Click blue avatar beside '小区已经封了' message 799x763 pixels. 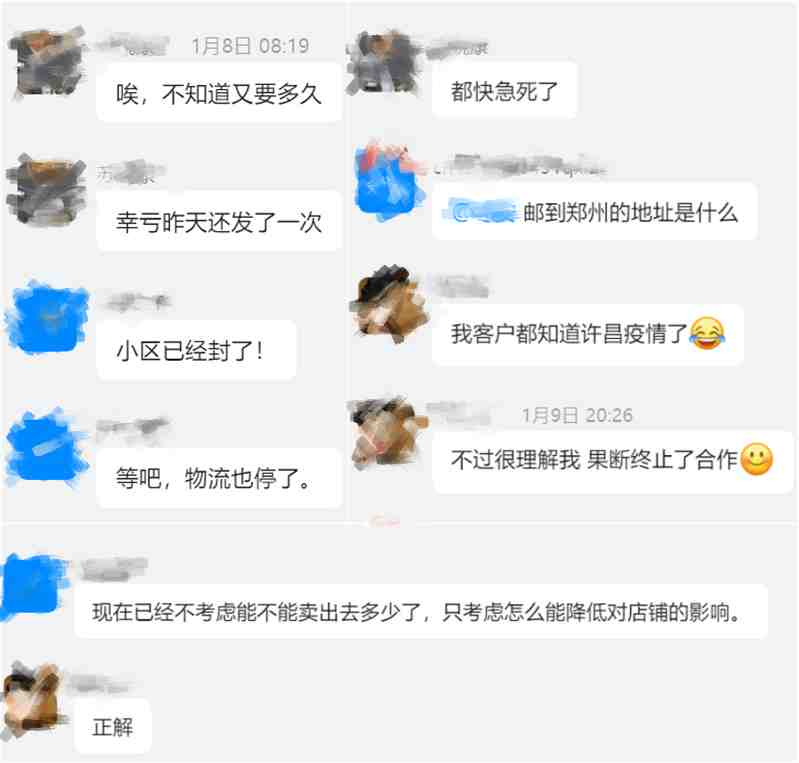point(47,319)
